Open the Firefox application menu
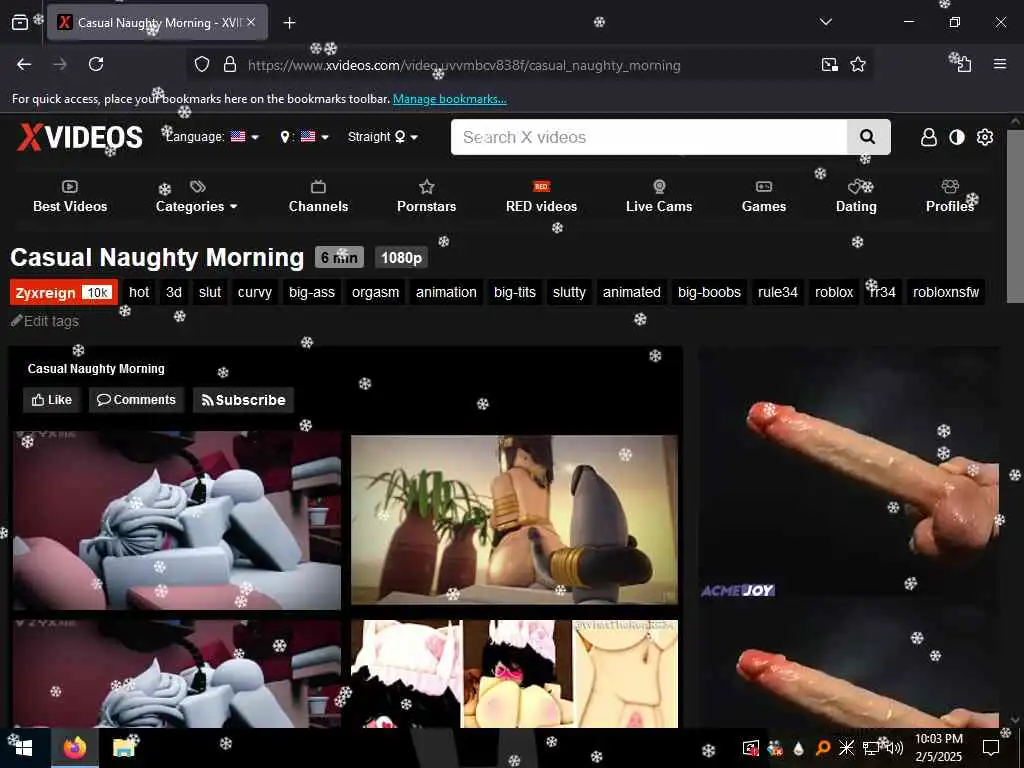The height and width of the screenshot is (768, 1024). (x=999, y=64)
